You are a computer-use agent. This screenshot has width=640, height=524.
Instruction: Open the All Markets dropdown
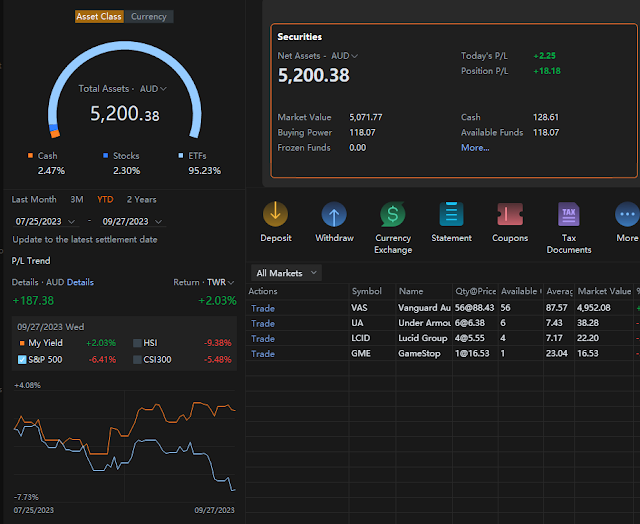point(286,273)
